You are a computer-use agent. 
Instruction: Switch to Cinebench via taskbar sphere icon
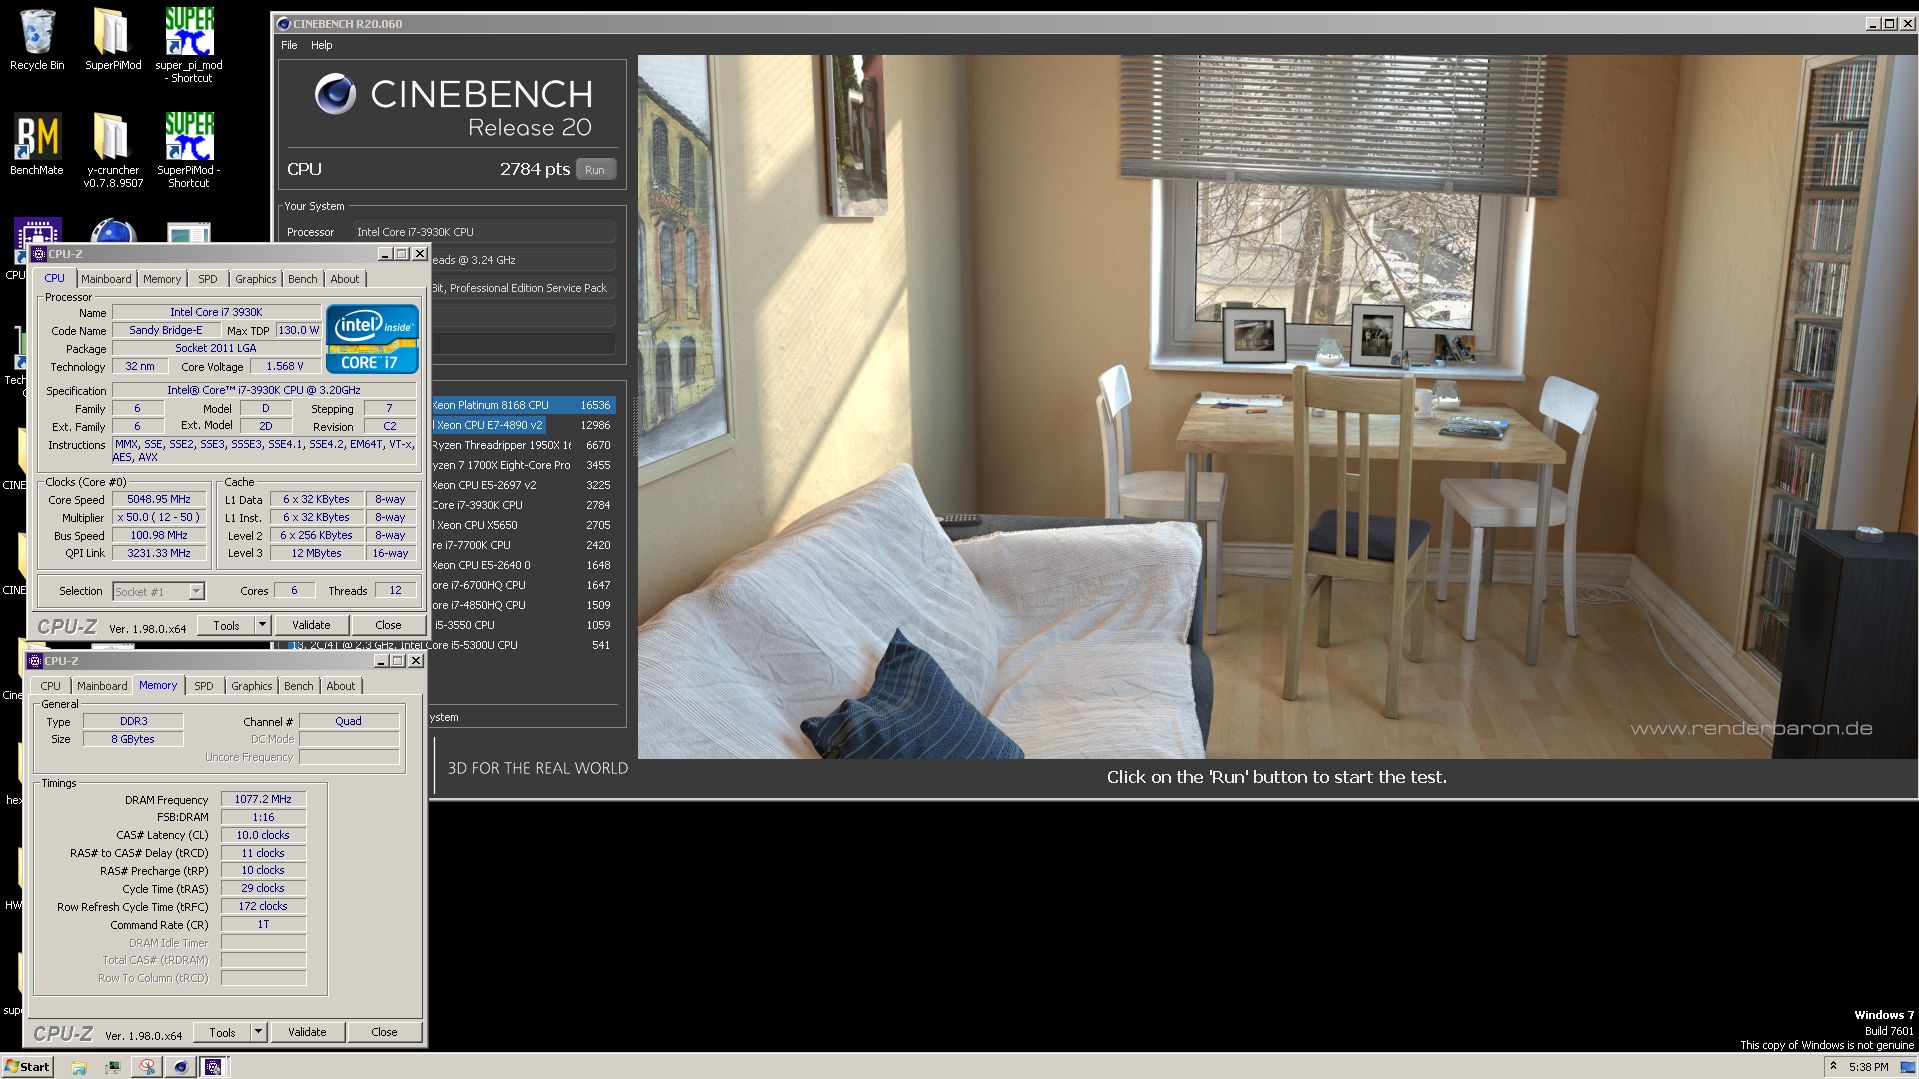point(180,1067)
